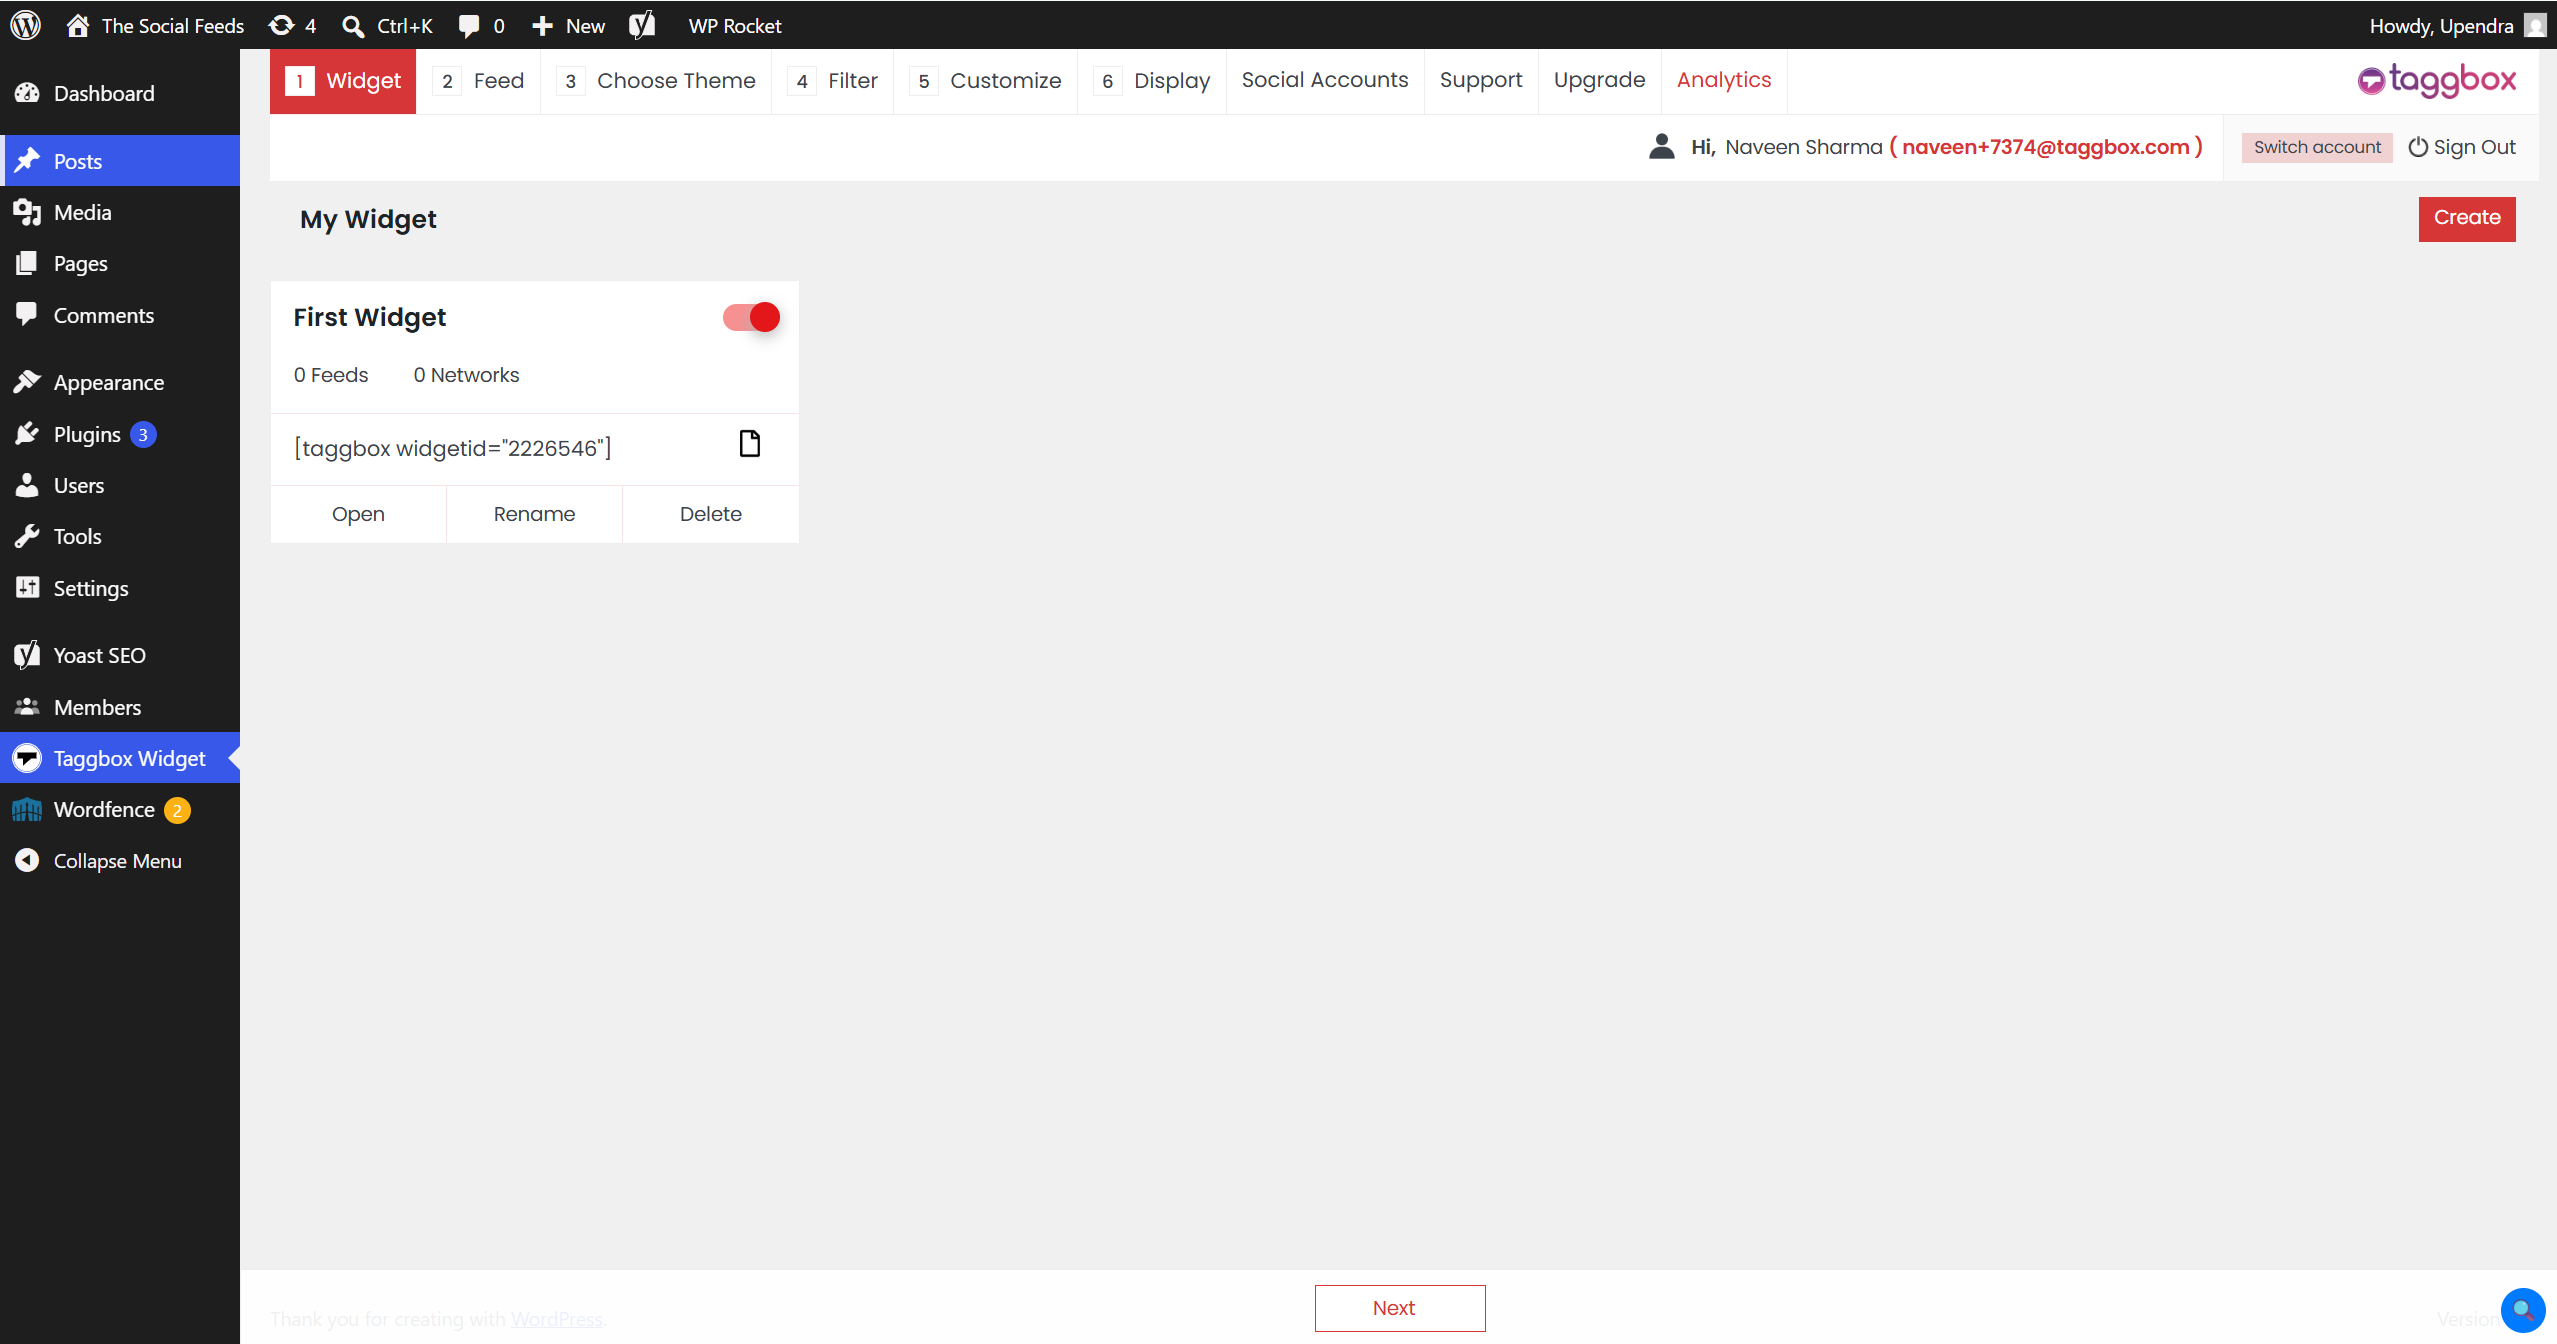Click the Pages sidebar icon

coord(27,263)
